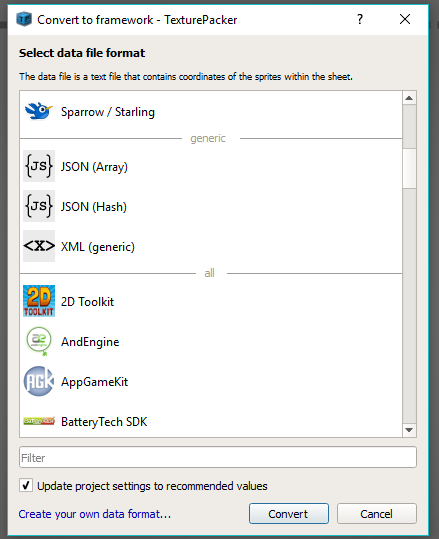This screenshot has height=539, width=439.
Task: Open the question mark help button
Action: 360,19
